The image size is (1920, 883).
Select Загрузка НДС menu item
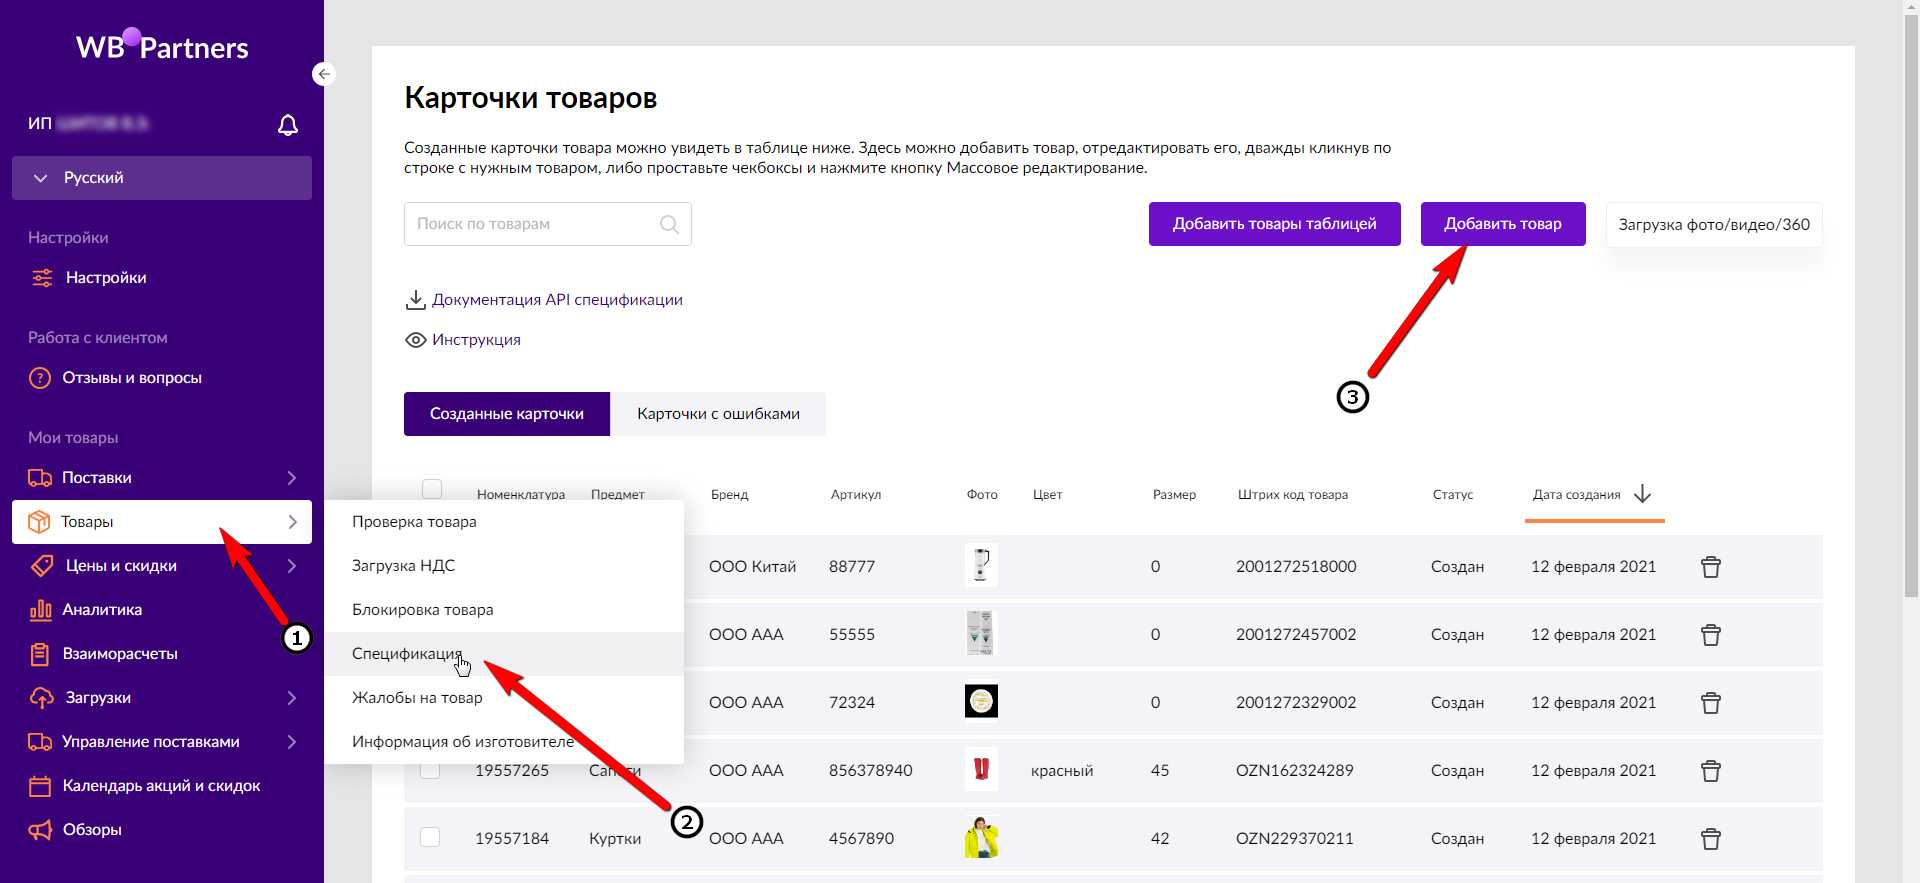[x=504, y=566]
